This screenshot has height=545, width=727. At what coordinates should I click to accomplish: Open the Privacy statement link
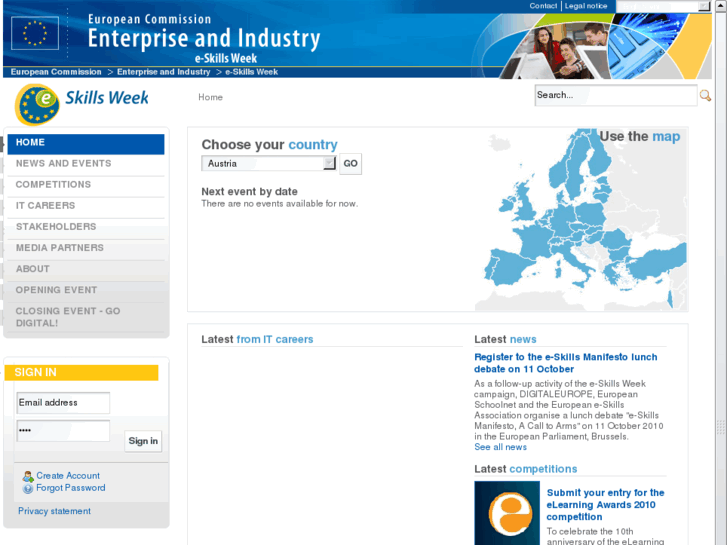[54, 511]
